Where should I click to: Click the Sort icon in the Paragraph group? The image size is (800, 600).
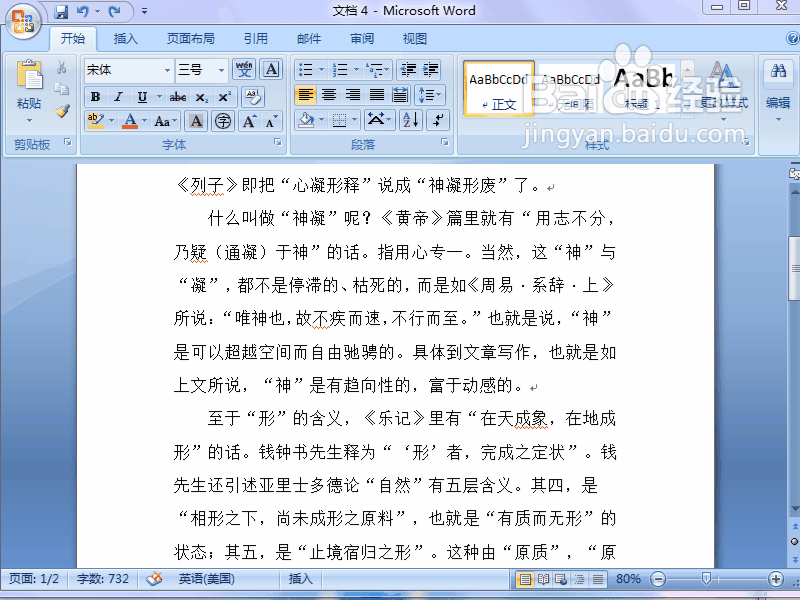411,120
